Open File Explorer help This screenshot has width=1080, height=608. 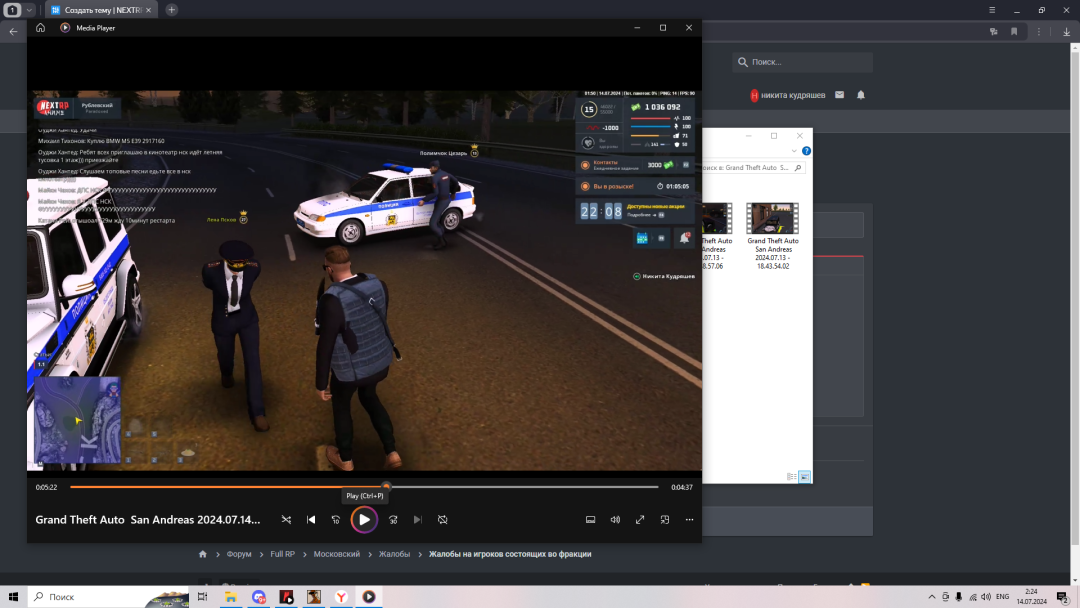coord(807,151)
